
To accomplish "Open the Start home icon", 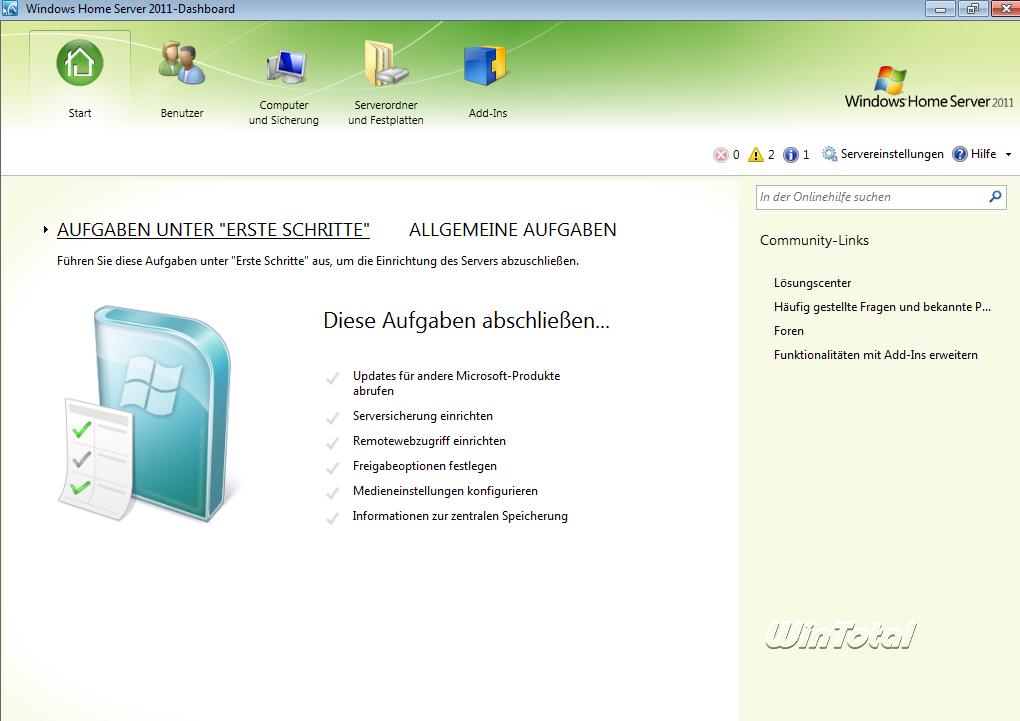I will (x=79, y=63).
